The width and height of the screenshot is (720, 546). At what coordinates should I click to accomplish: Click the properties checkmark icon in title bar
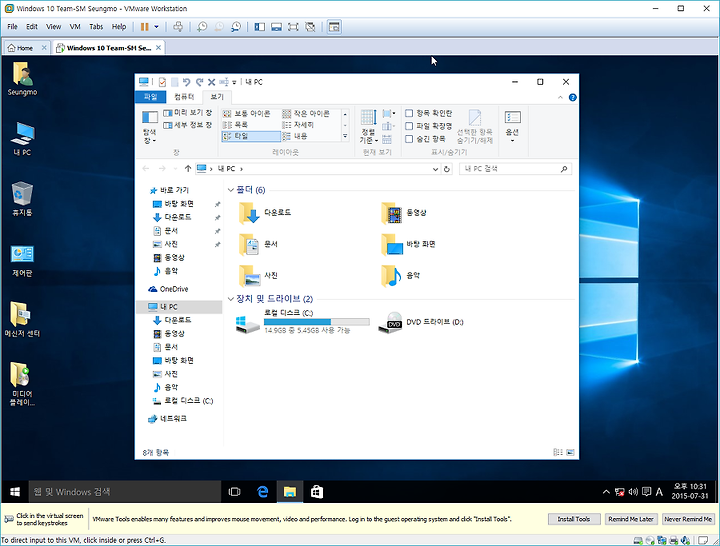tap(162, 82)
